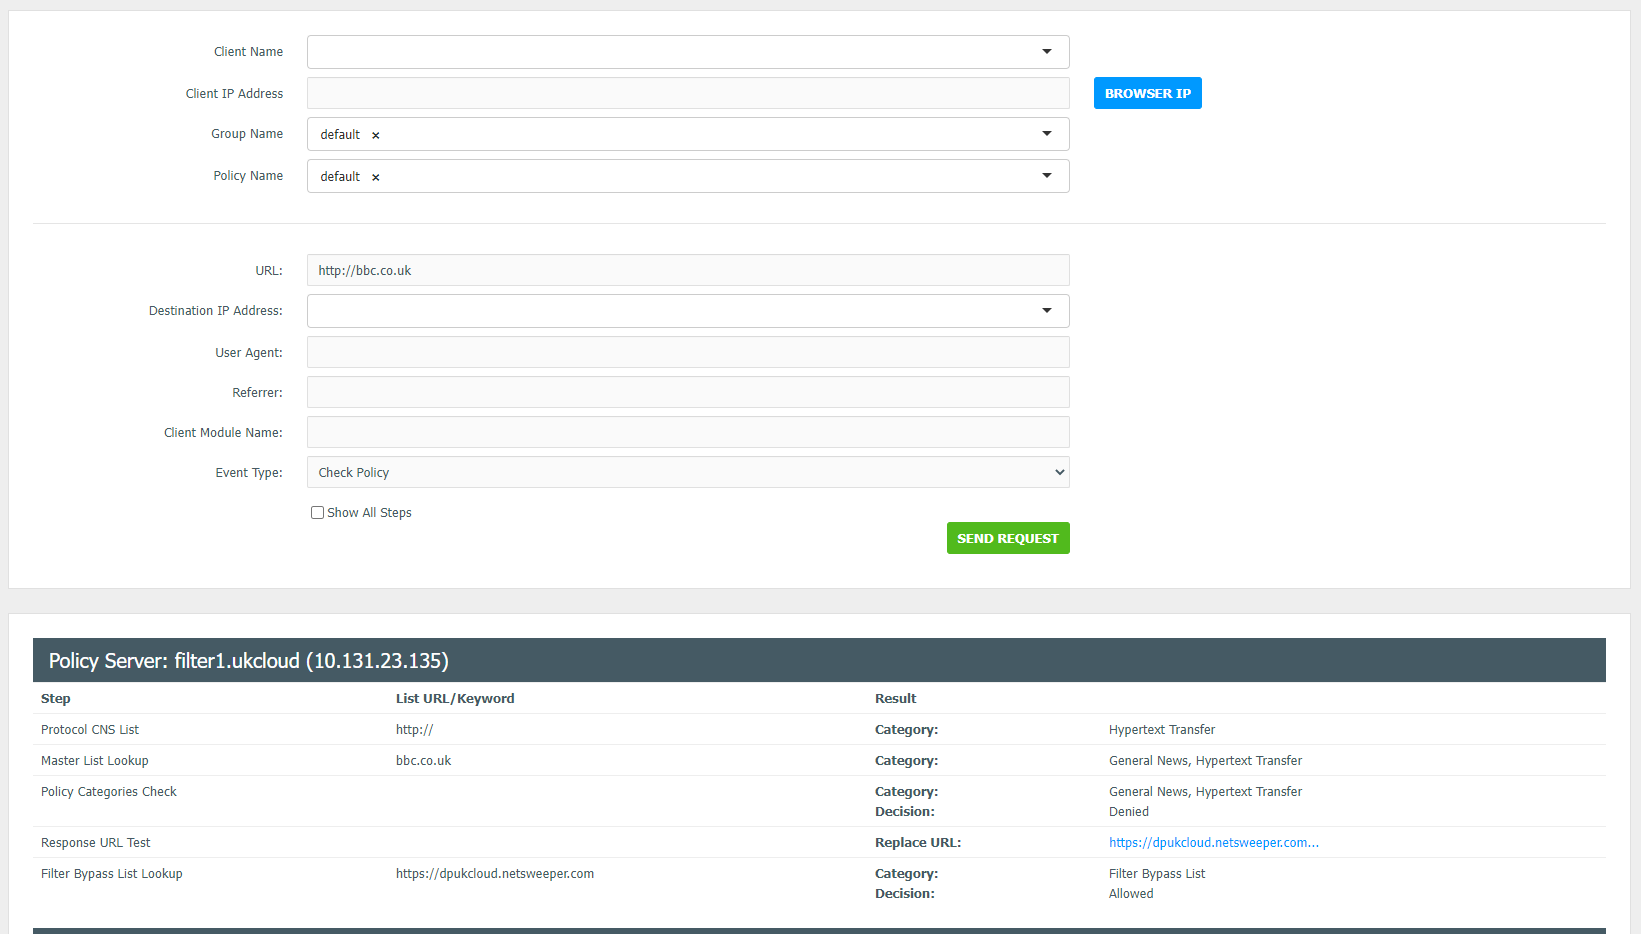1641x934 pixels.
Task: Select 'Protocol CNS List' step text
Action: pos(90,730)
